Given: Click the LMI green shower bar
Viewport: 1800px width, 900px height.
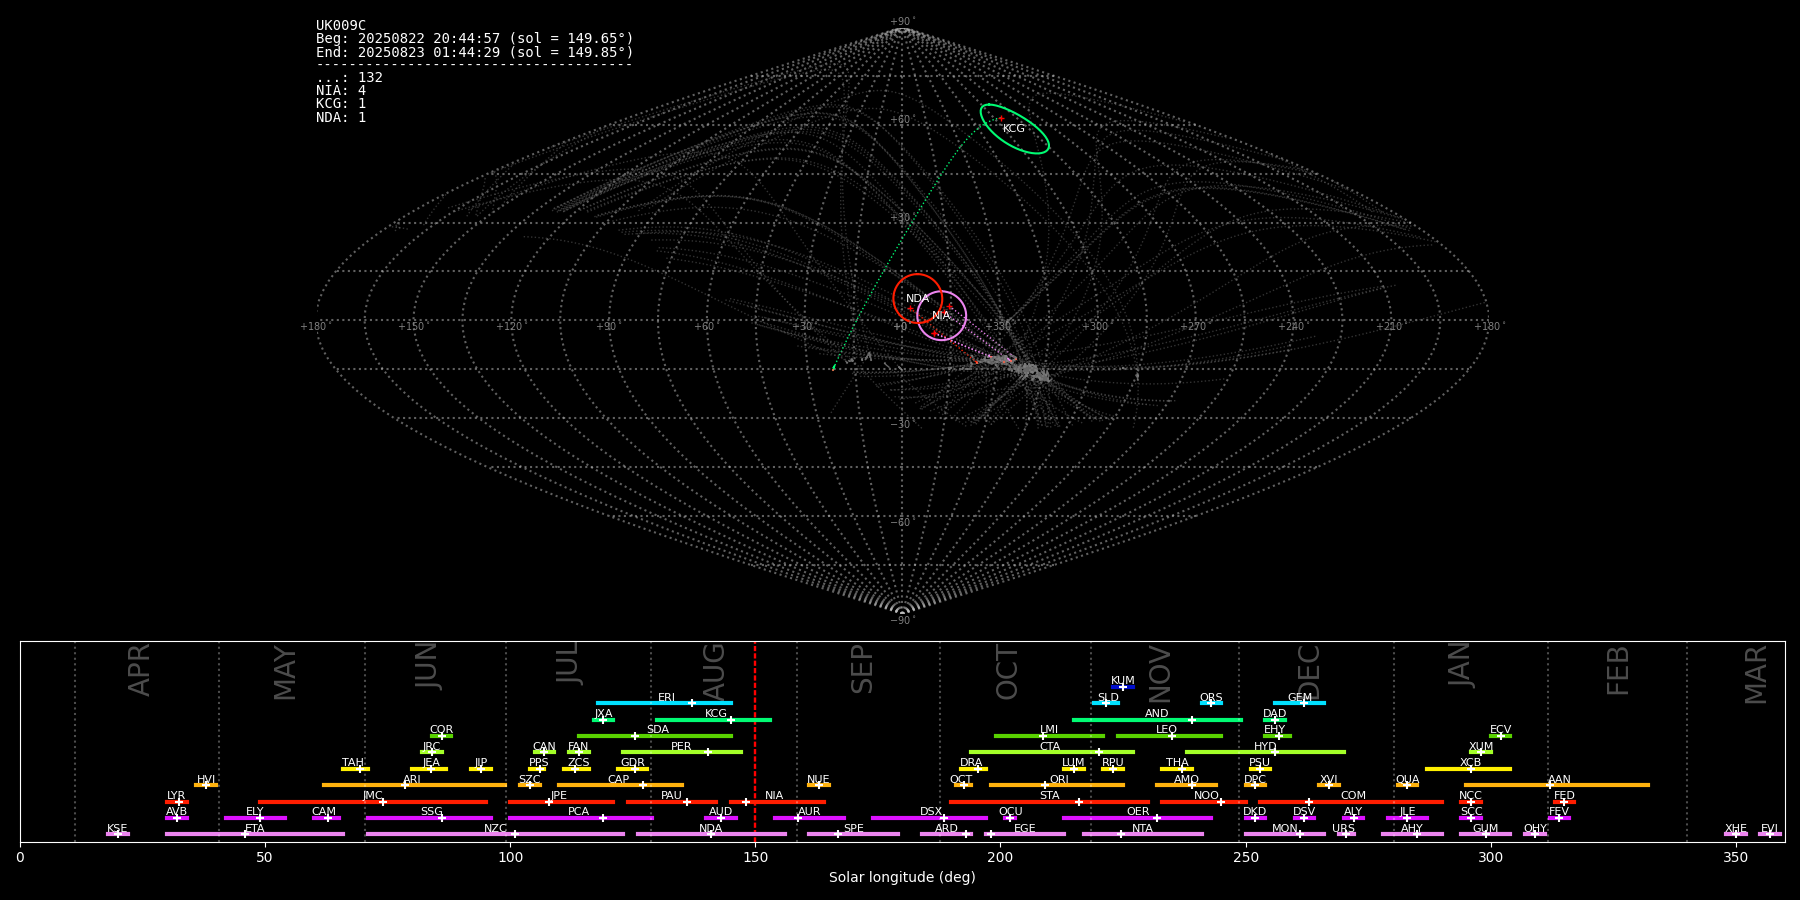Looking at the screenshot, I should click(1049, 736).
